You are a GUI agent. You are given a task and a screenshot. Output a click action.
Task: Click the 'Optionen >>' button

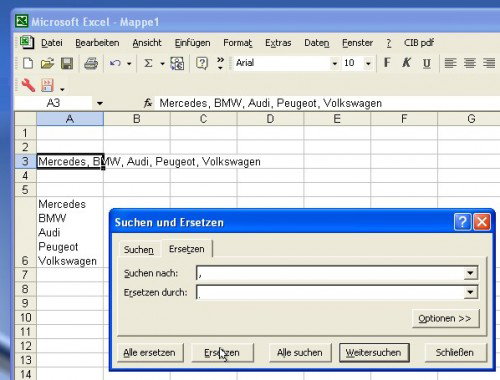click(x=445, y=318)
